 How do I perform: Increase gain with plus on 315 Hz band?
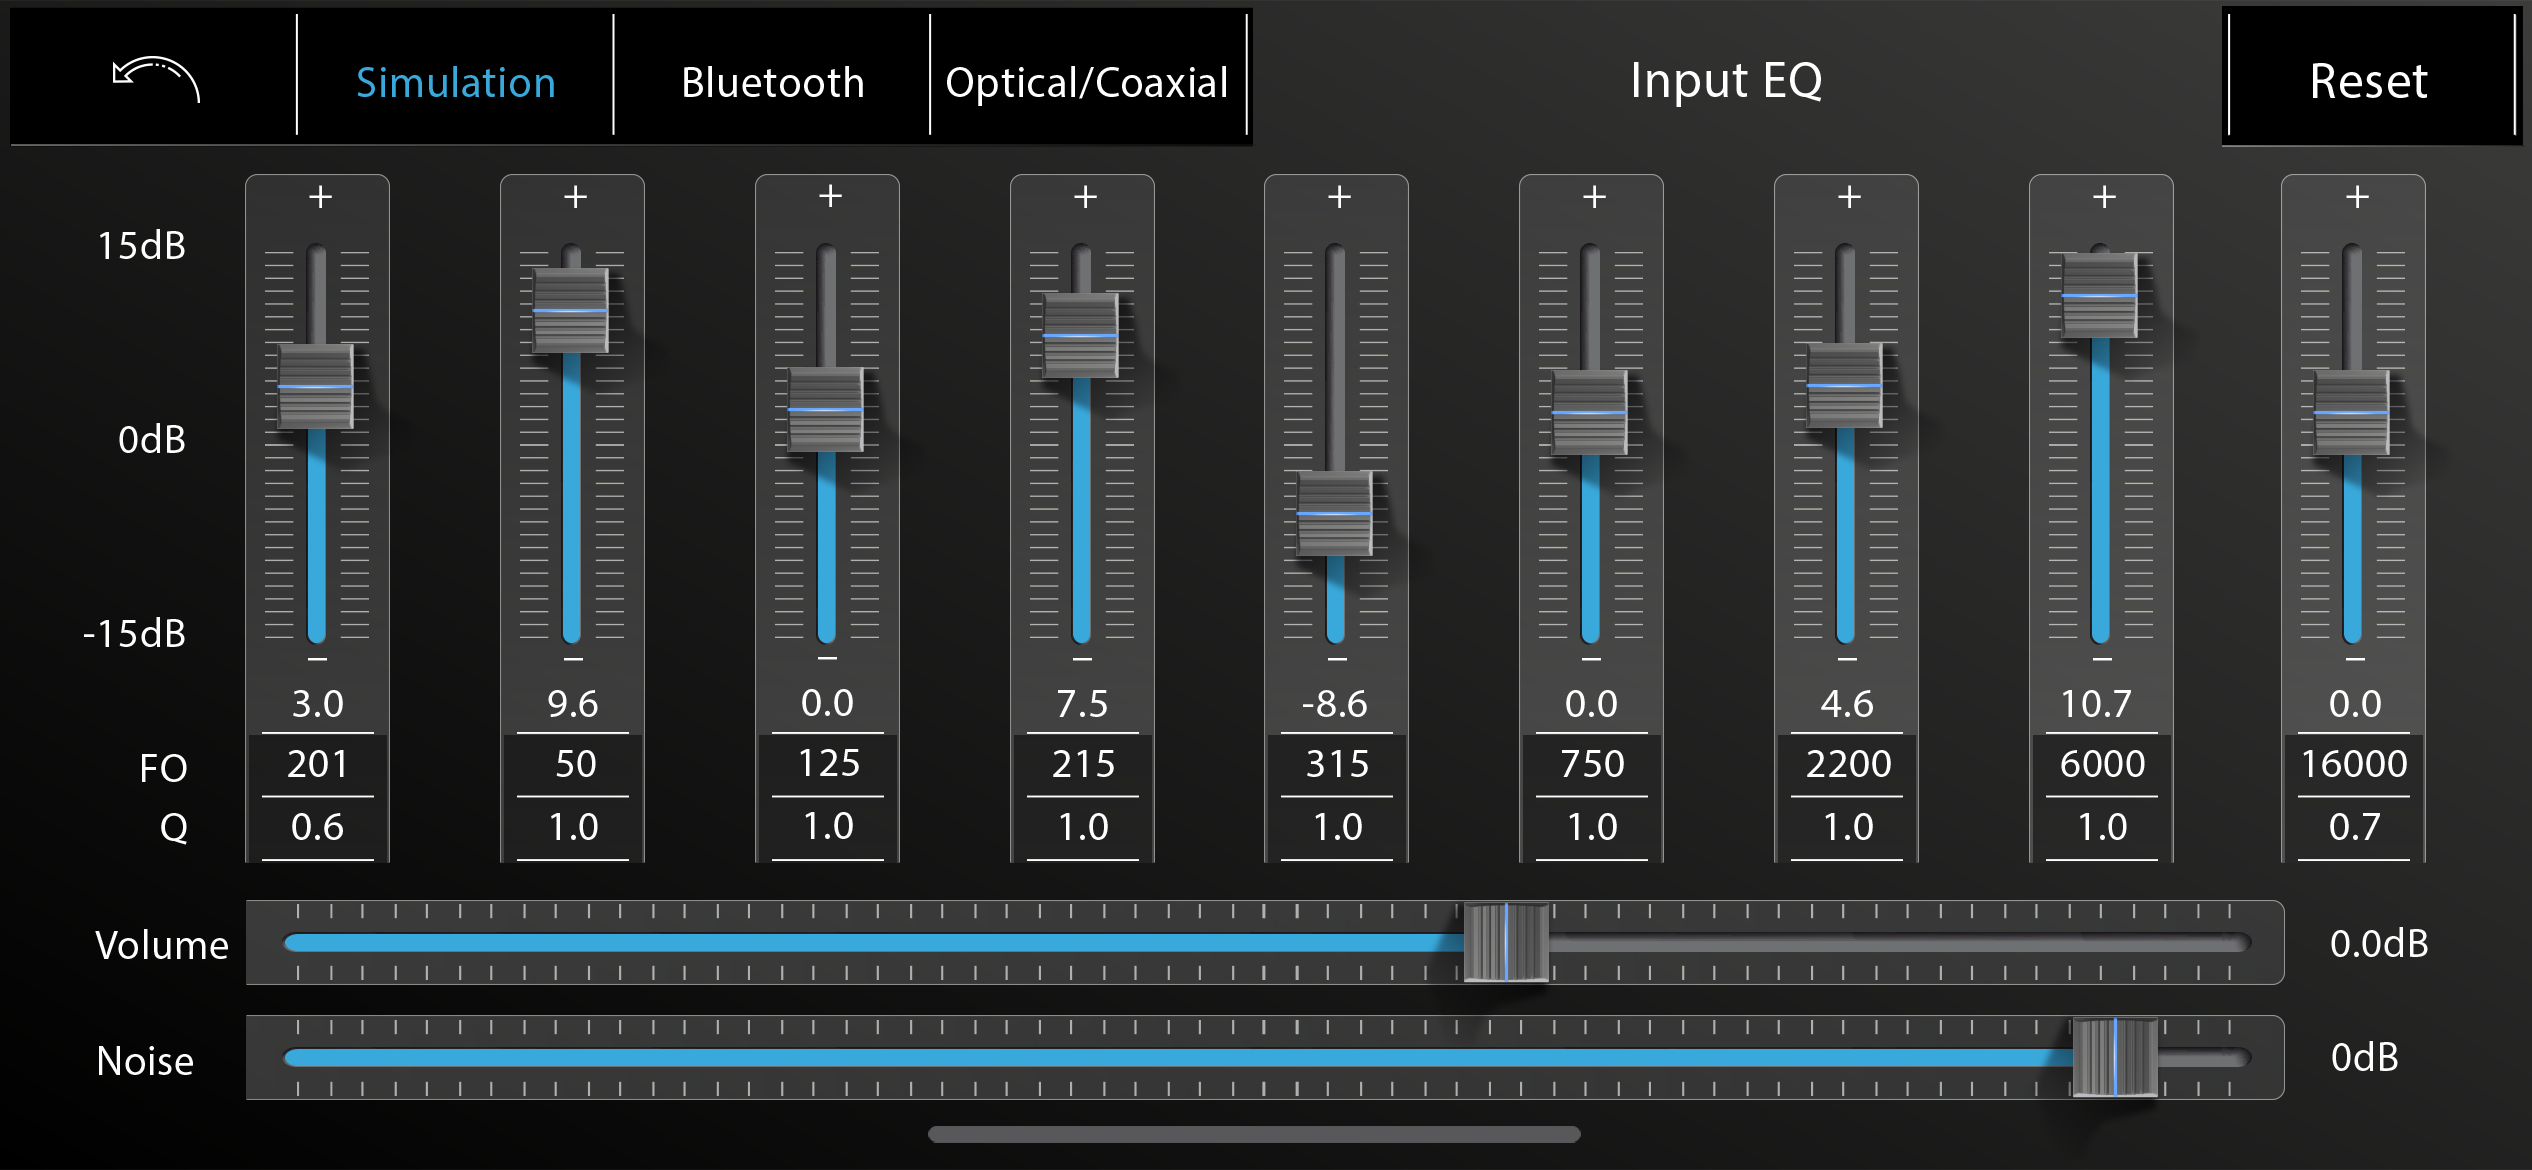click(1339, 196)
